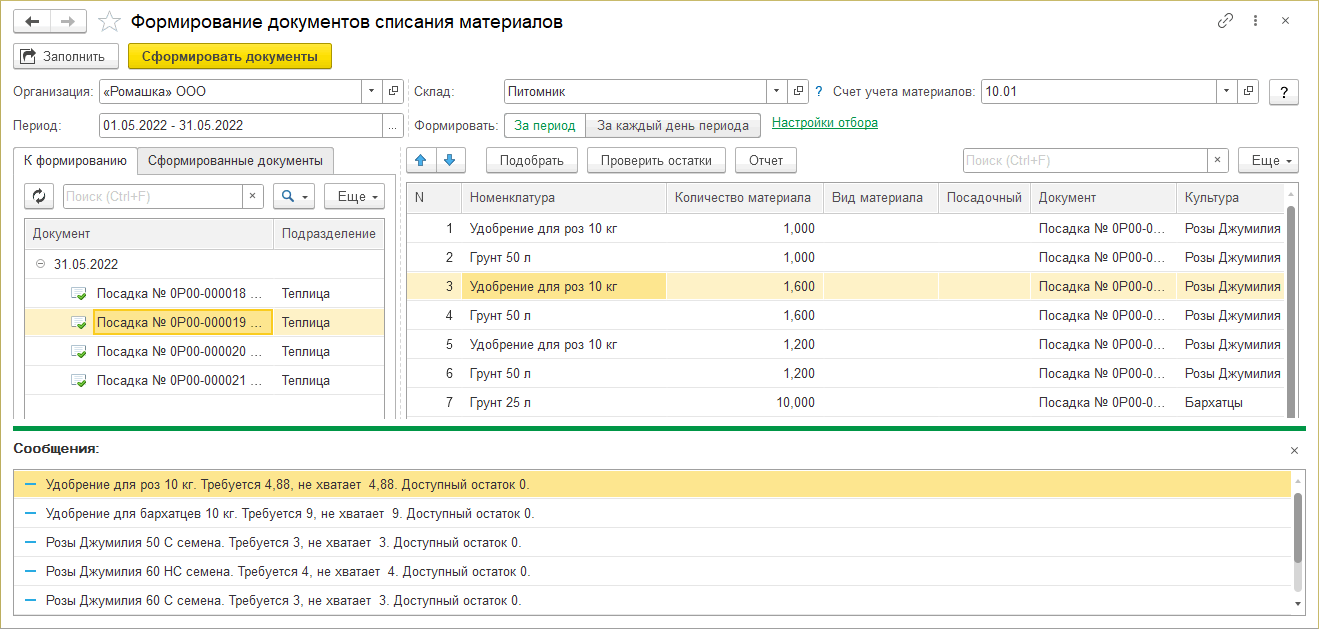Switch to 'За каждый день периода' mode
This screenshot has width=1319, height=629.
tap(672, 125)
